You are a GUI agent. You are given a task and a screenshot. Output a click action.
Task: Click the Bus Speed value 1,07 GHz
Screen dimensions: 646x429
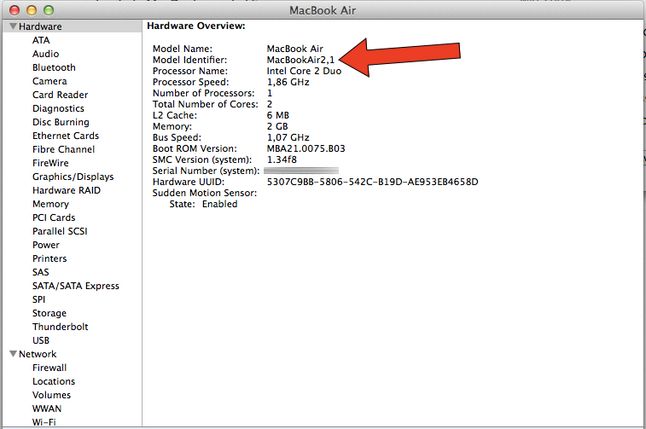(288, 138)
